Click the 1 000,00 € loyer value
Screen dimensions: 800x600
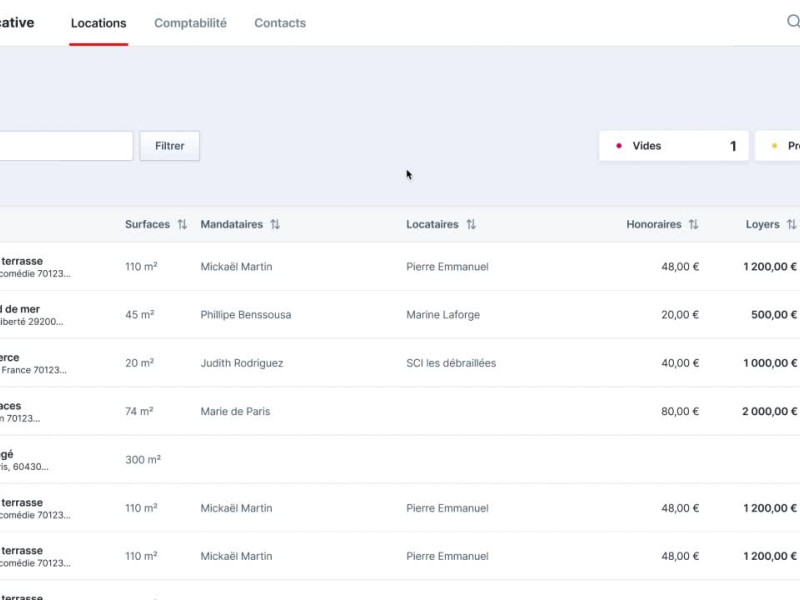pyautogui.click(x=770, y=363)
